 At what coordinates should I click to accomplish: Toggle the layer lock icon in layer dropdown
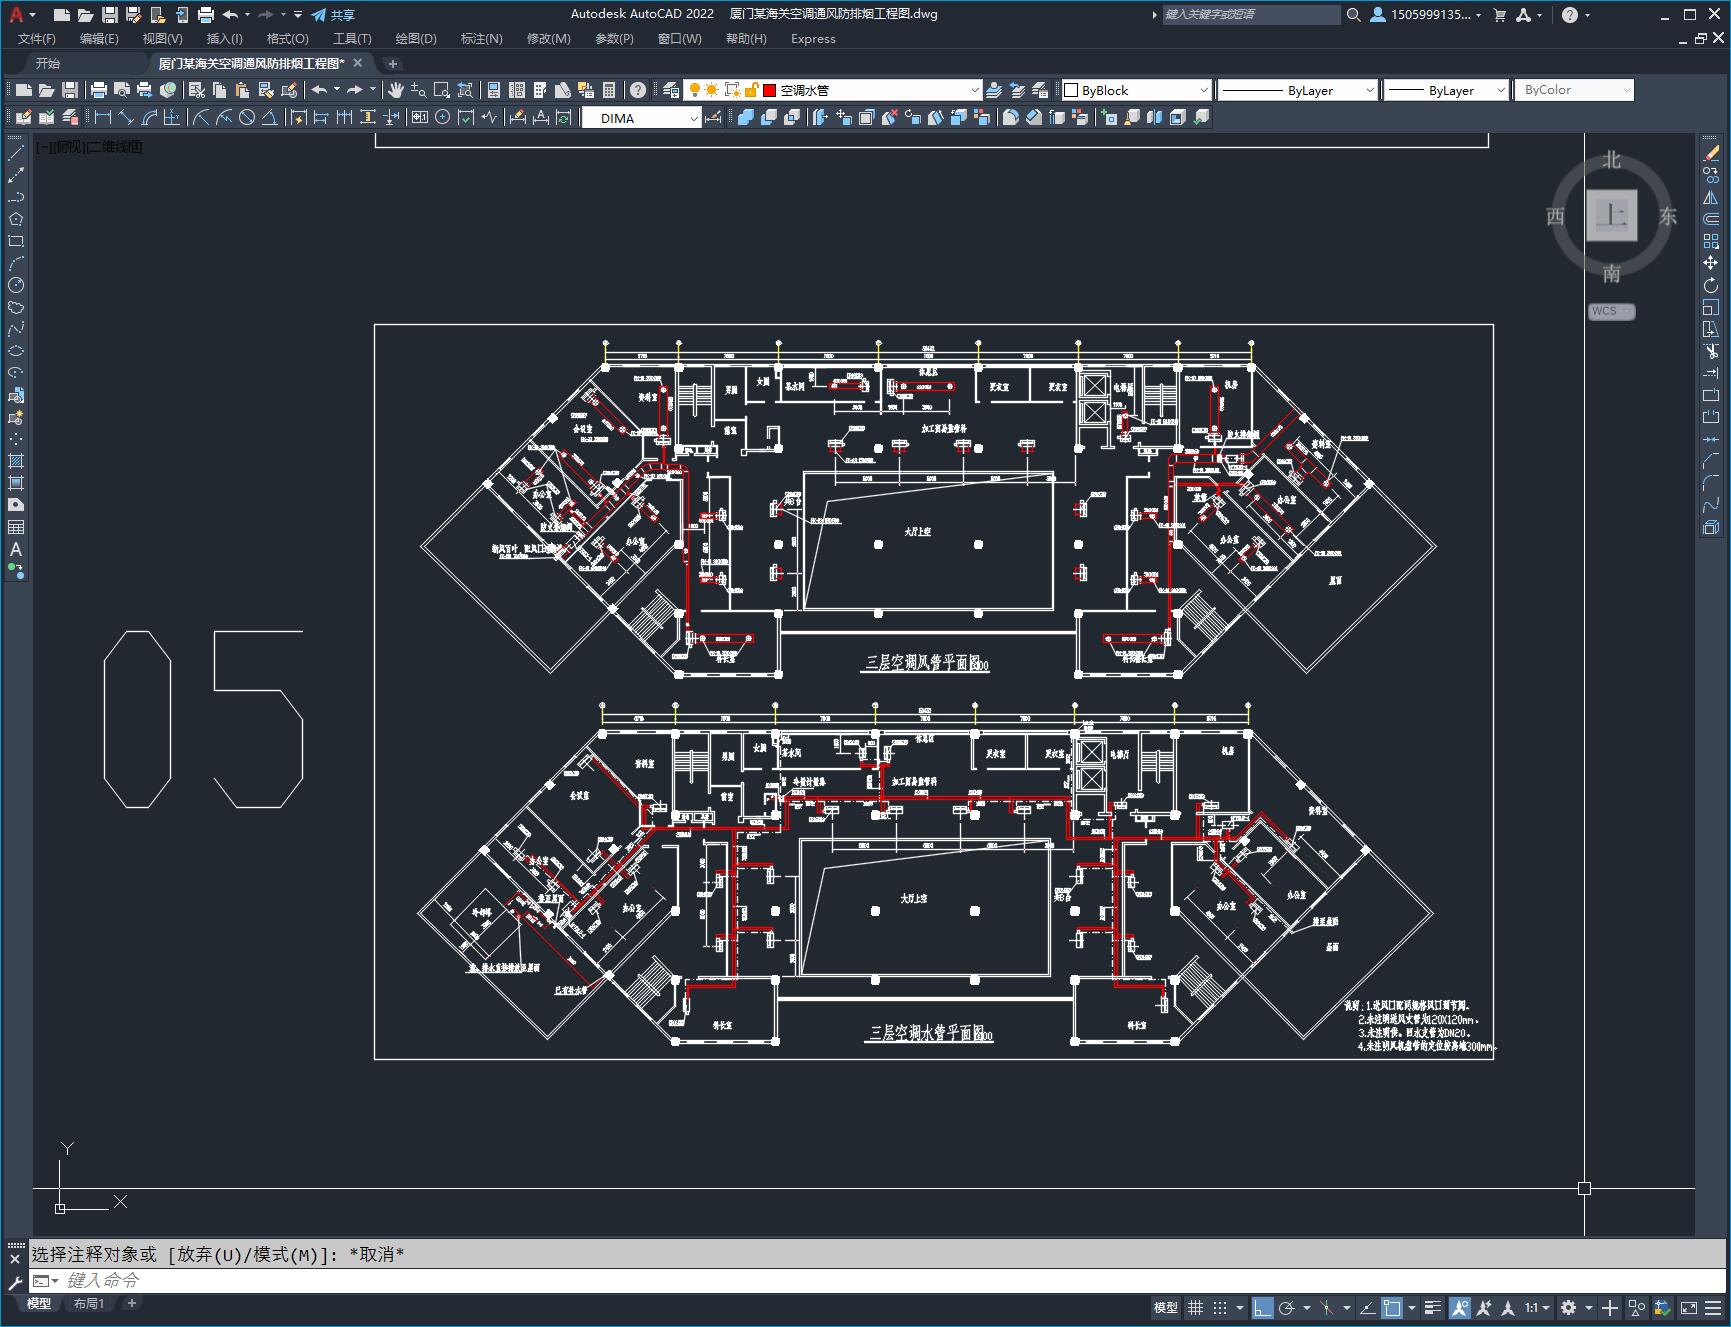point(751,90)
